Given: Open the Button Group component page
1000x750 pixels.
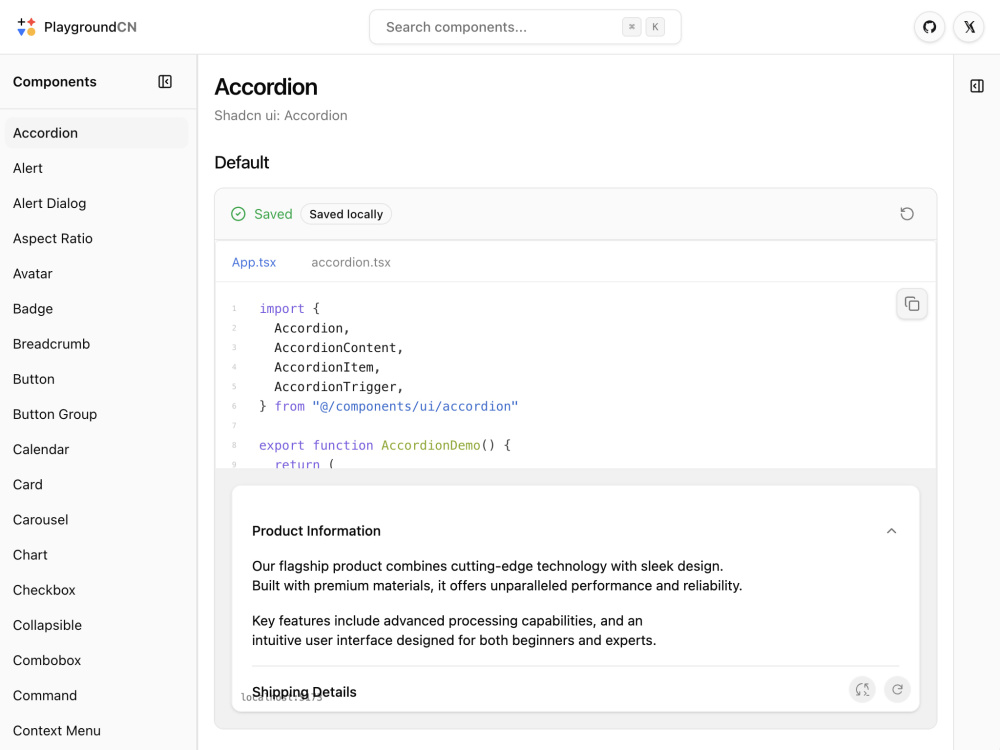Looking at the screenshot, I should pyautogui.click(x=96, y=414).
